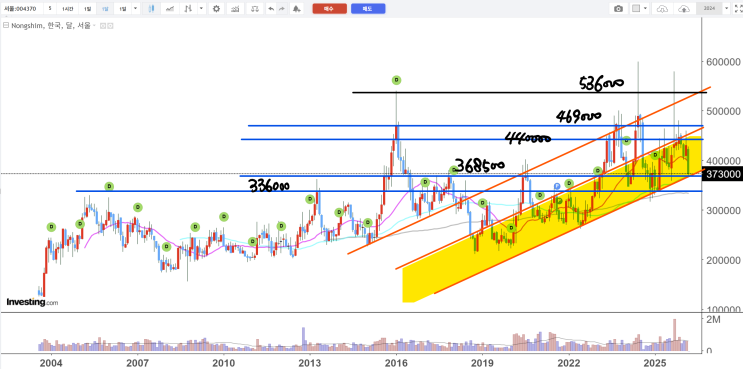Expand the dropdown next to 2024
This screenshot has width=743, height=369.
[725, 9]
